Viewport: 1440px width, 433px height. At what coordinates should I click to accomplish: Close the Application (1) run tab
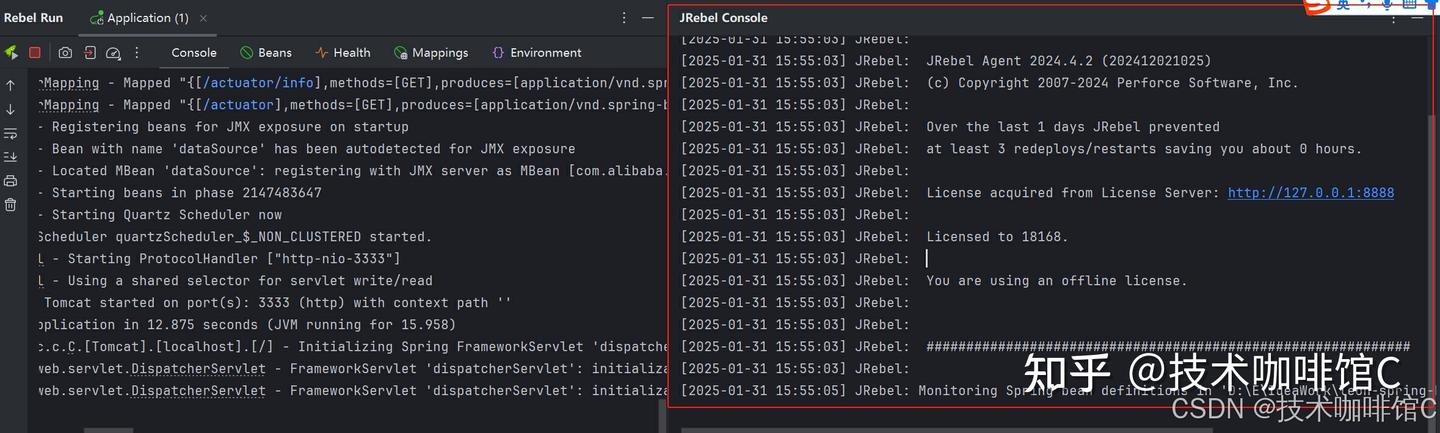coord(204,18)
